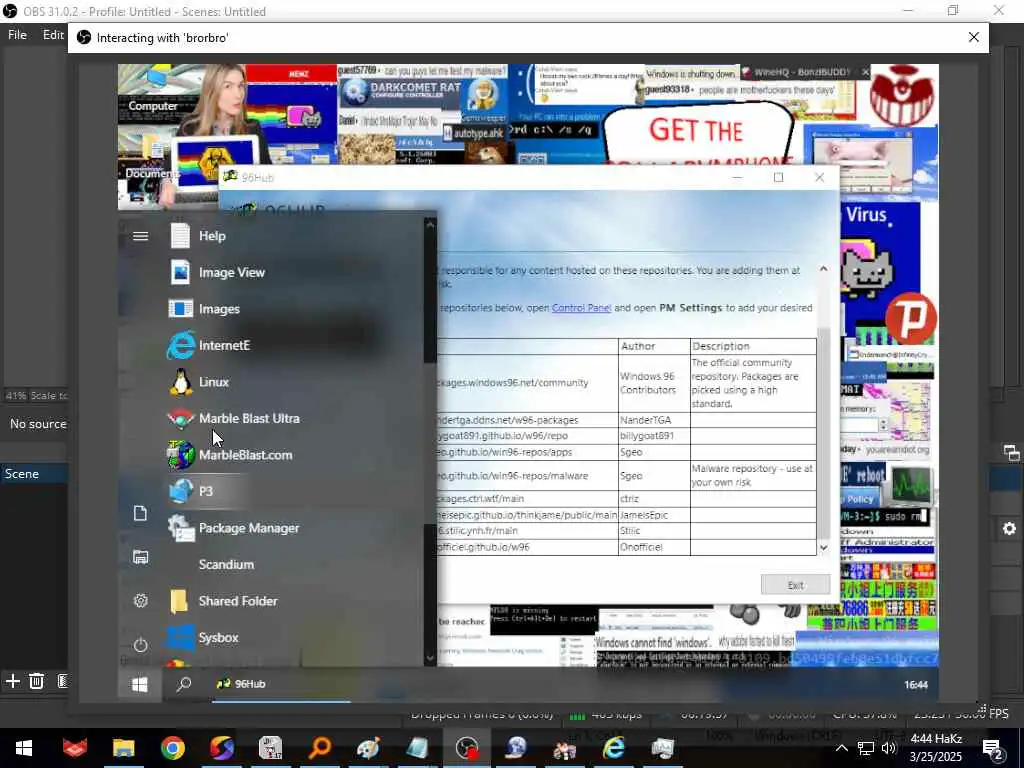Click the 96Hub content scrollbar up arrow
This screenshot has width=1024, height=768.
click(824, 268)
